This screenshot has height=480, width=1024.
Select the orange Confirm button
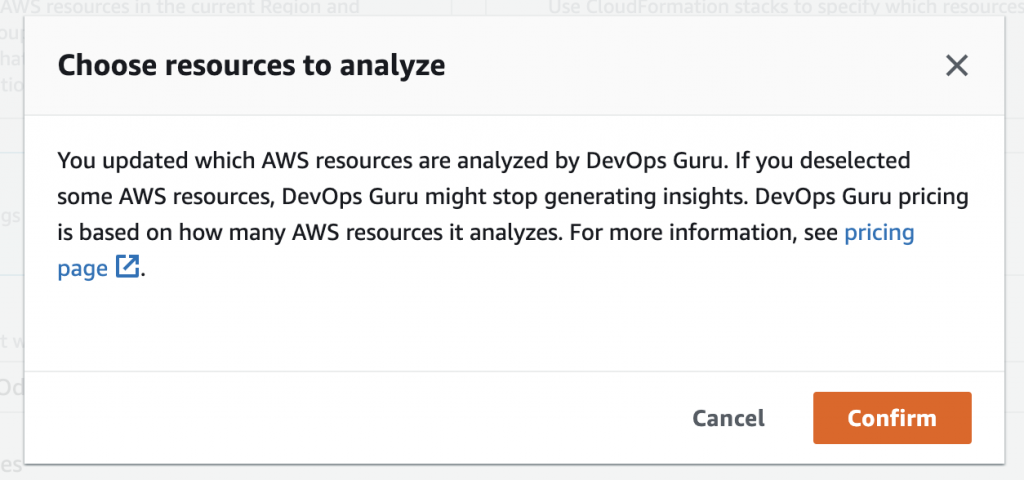[x=892, y=418]
